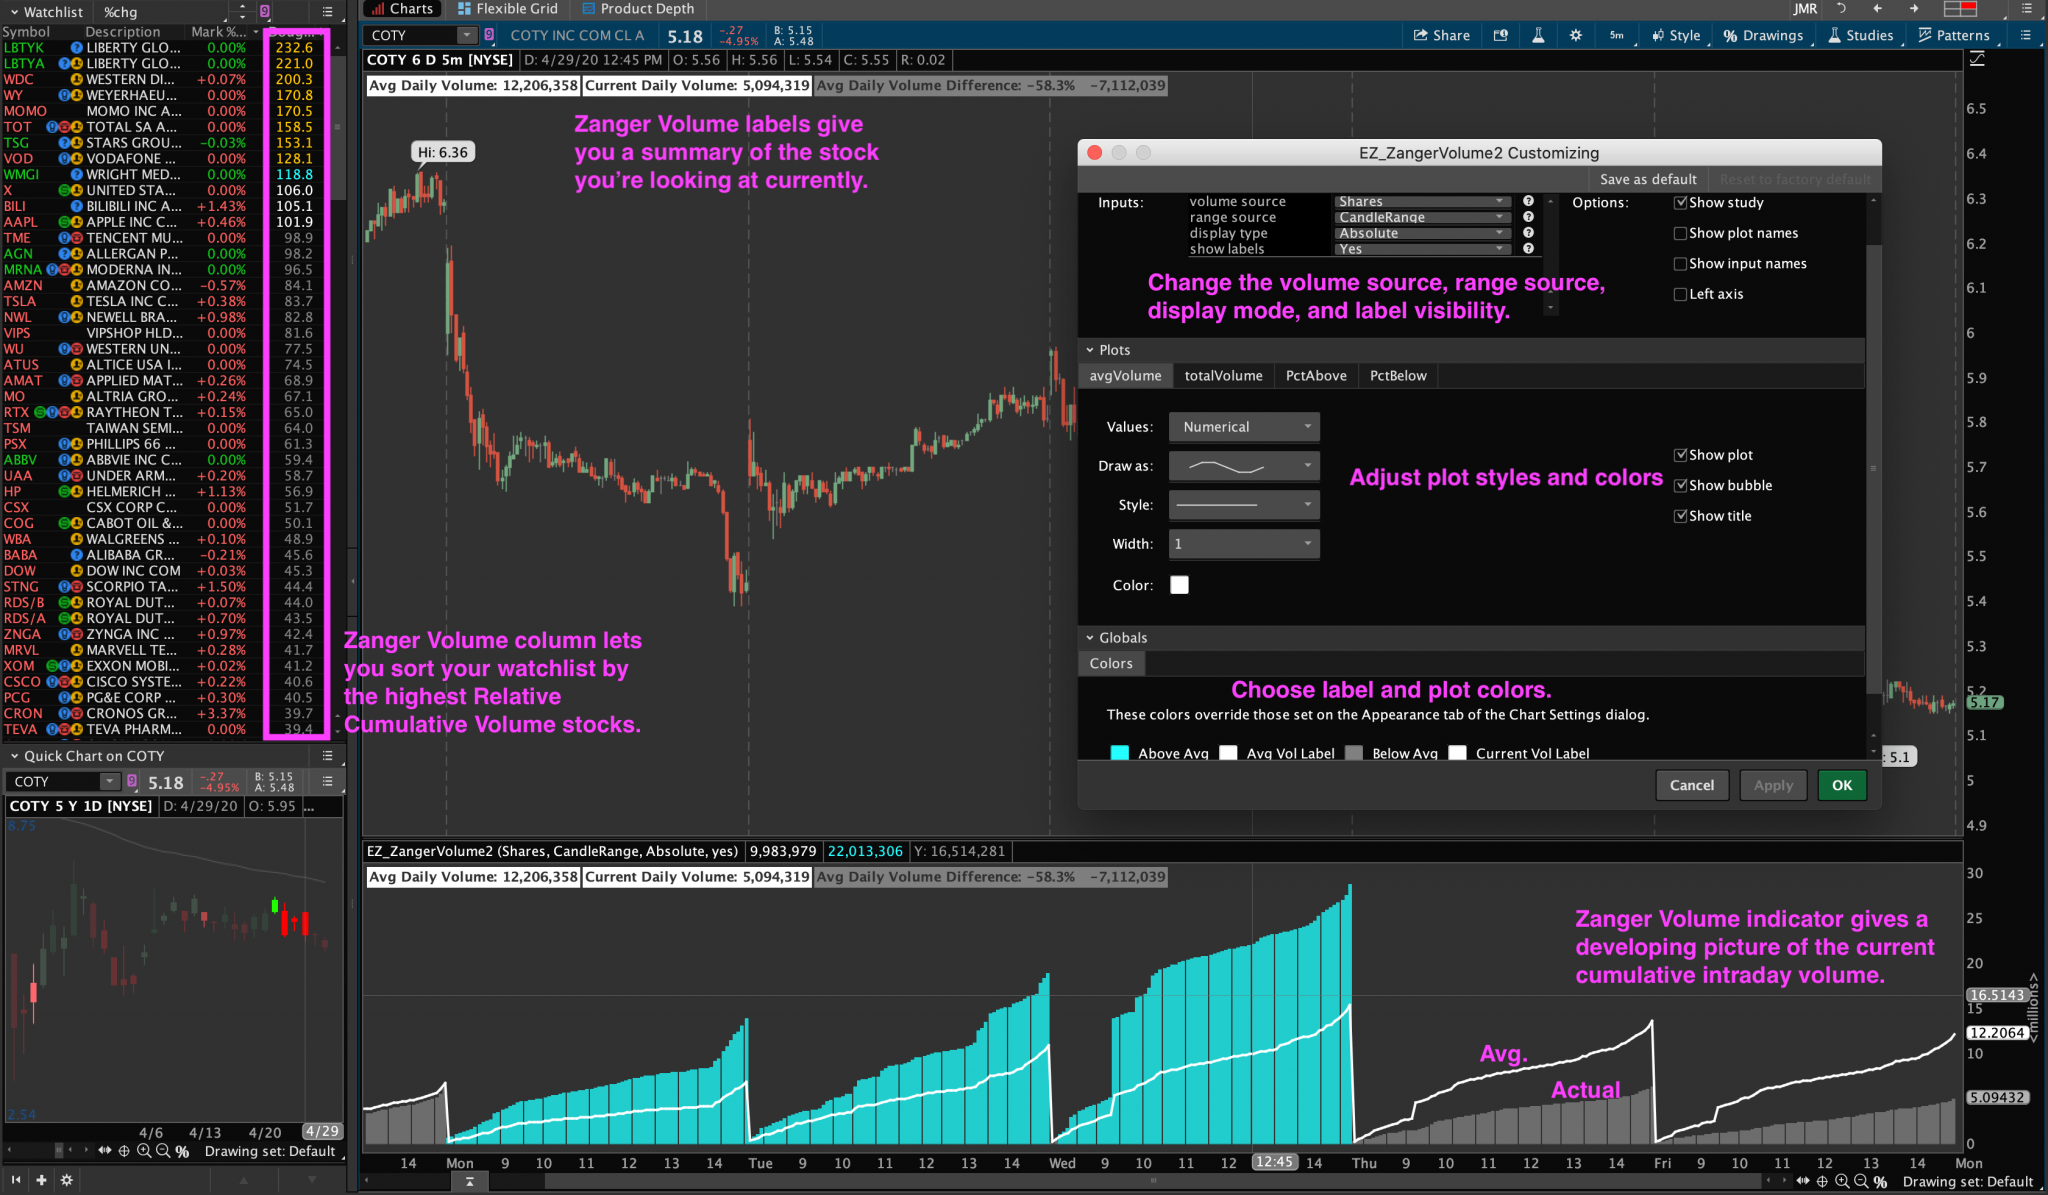Click the 5m timeframe selector
Image resolution: width=2048 pixels, height=1195 pixels.
(1617, 35)
